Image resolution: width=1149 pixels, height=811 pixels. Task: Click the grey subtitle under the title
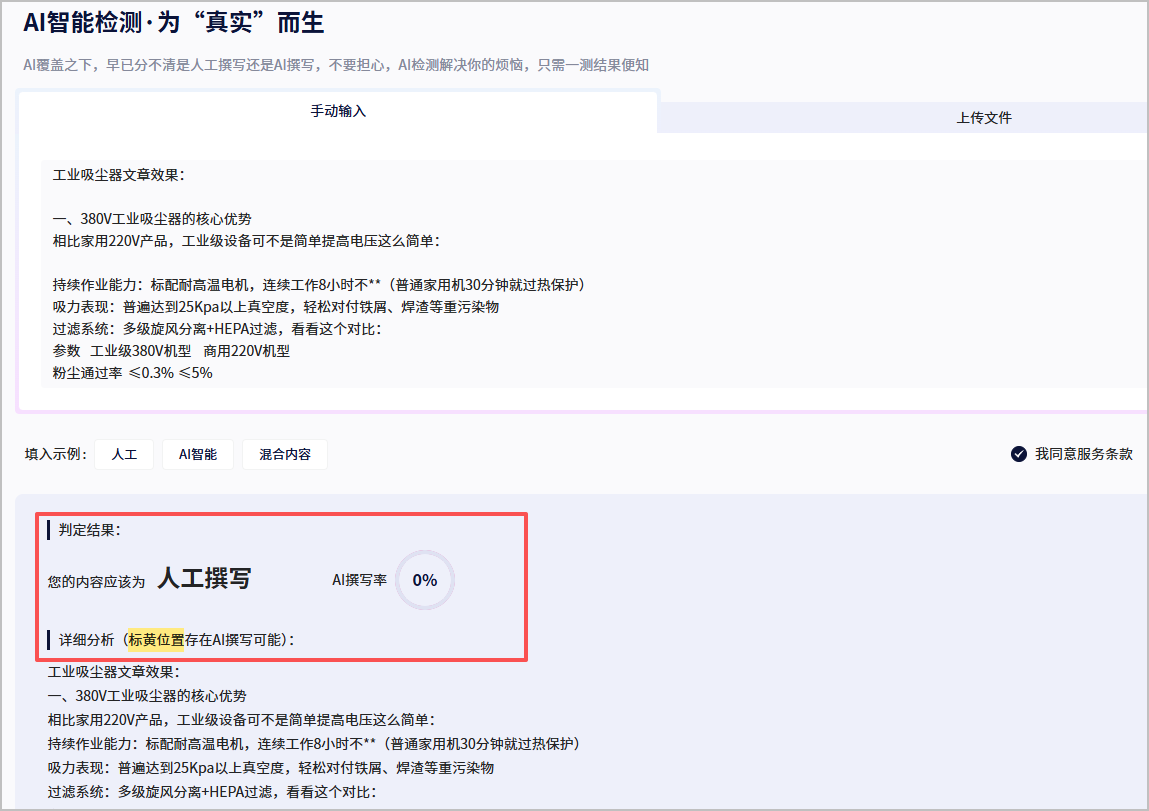336,65
